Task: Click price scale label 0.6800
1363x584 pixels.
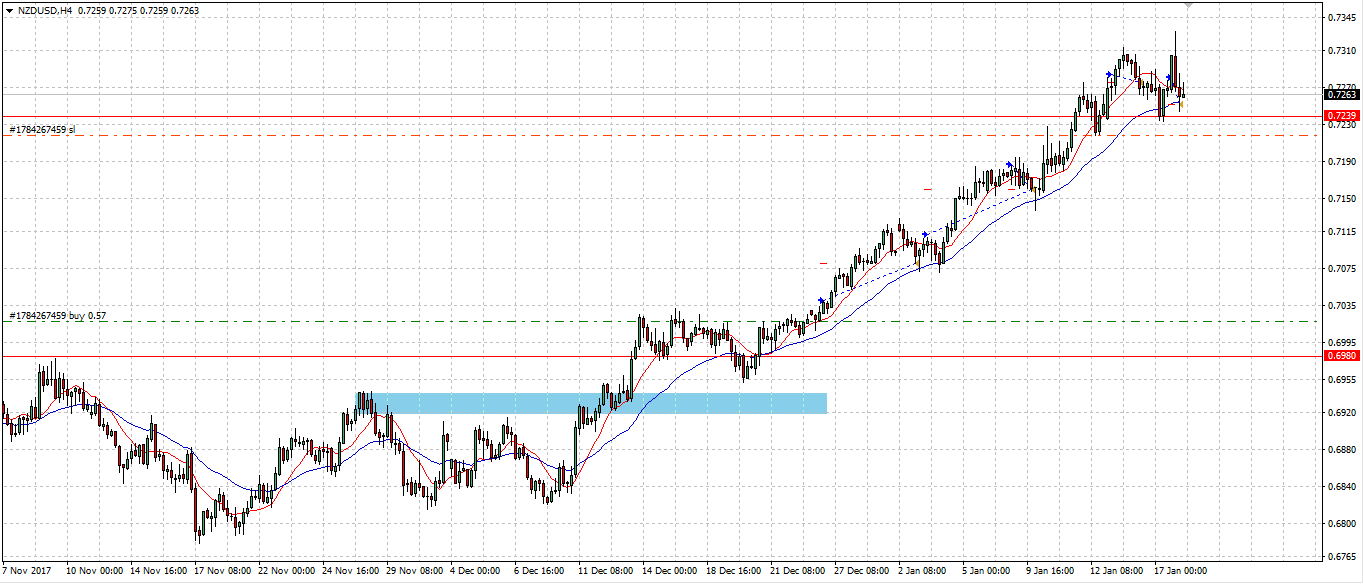Action: point(1342,524)
